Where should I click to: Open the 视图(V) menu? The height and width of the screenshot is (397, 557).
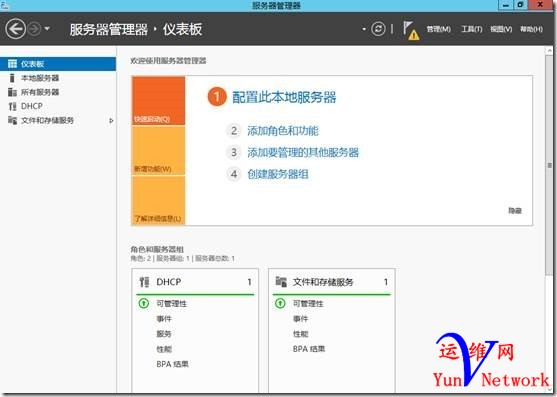[501, 29]
